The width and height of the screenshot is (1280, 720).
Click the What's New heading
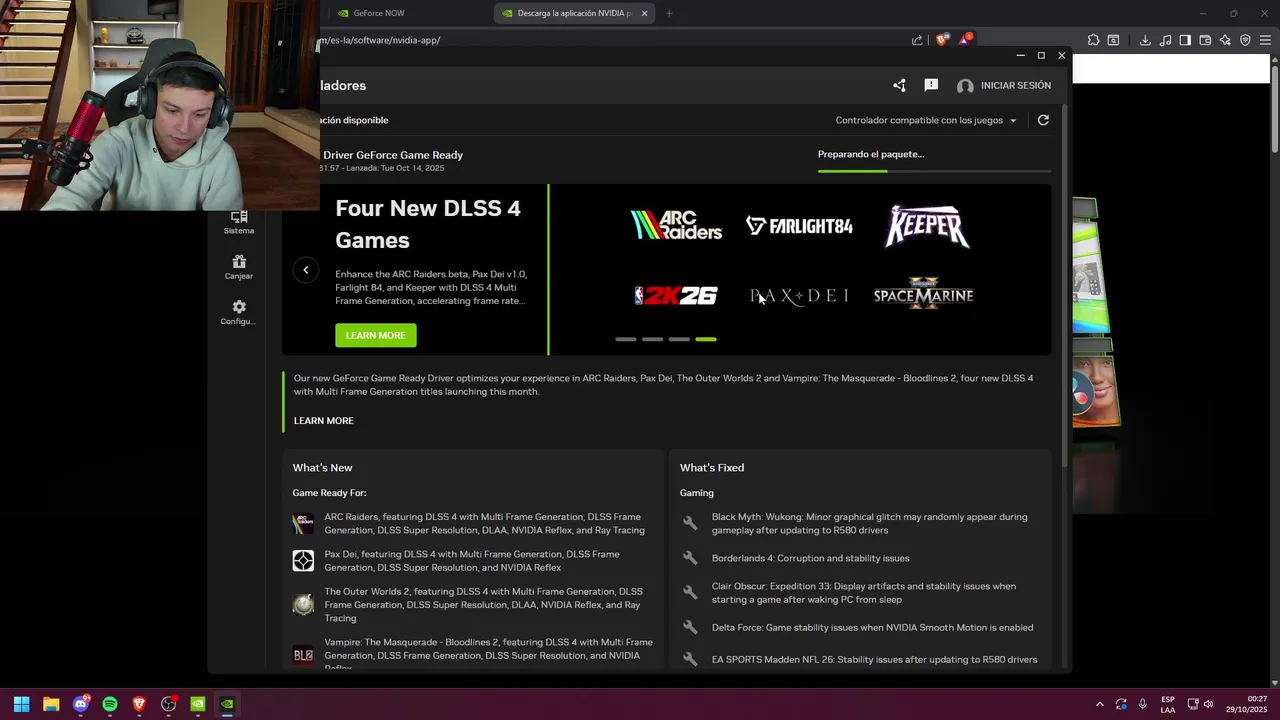[x=322, y=468]
